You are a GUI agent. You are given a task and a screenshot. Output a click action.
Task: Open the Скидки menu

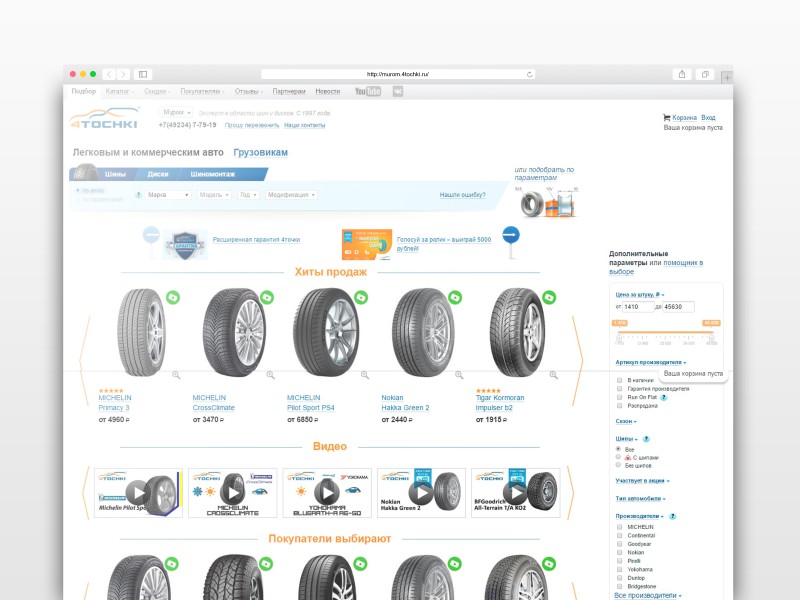[x=157, y=91]
